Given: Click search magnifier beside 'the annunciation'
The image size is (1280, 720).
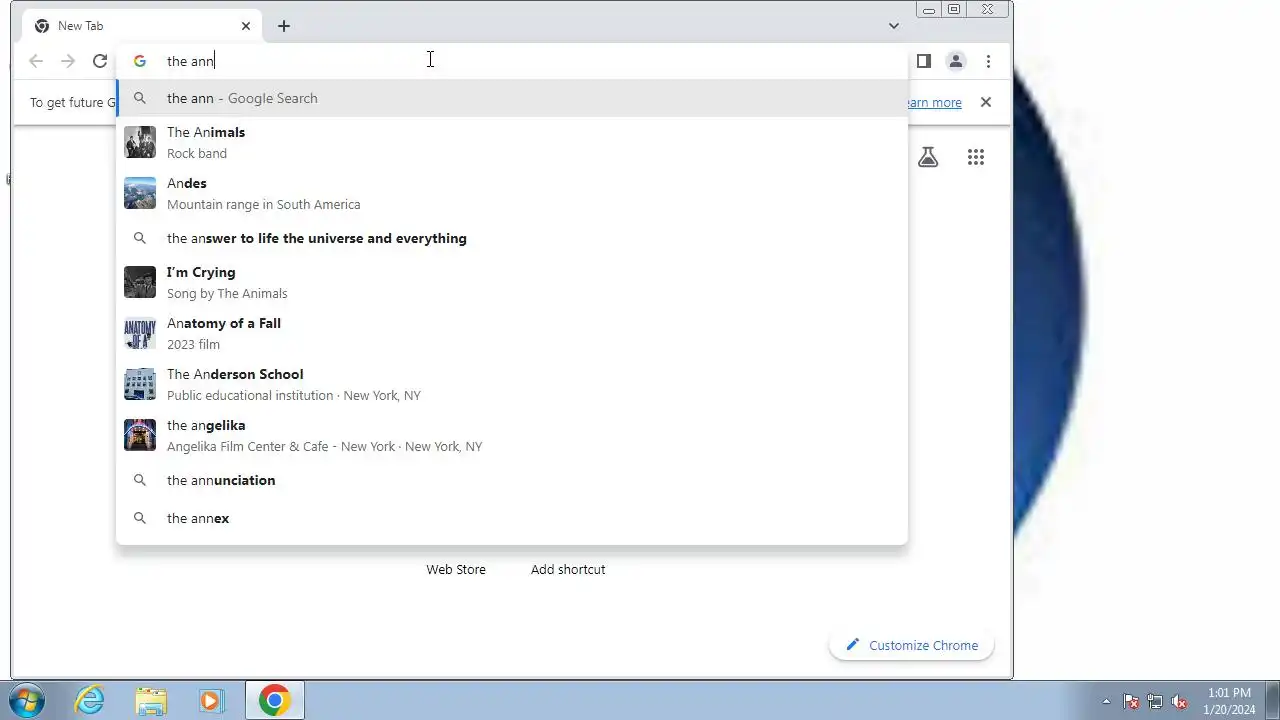Looking at the screenshot, I should [140, 480].
